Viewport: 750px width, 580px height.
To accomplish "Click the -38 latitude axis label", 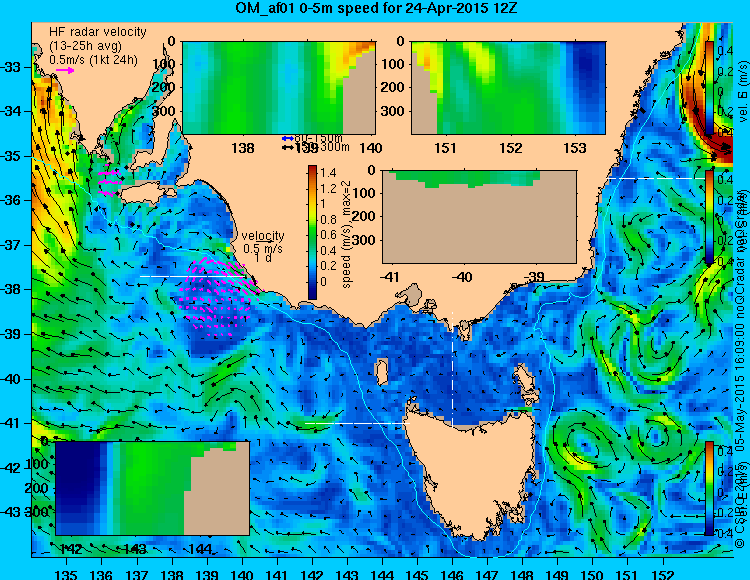I will pyautogui.click(x=11, y=289).
